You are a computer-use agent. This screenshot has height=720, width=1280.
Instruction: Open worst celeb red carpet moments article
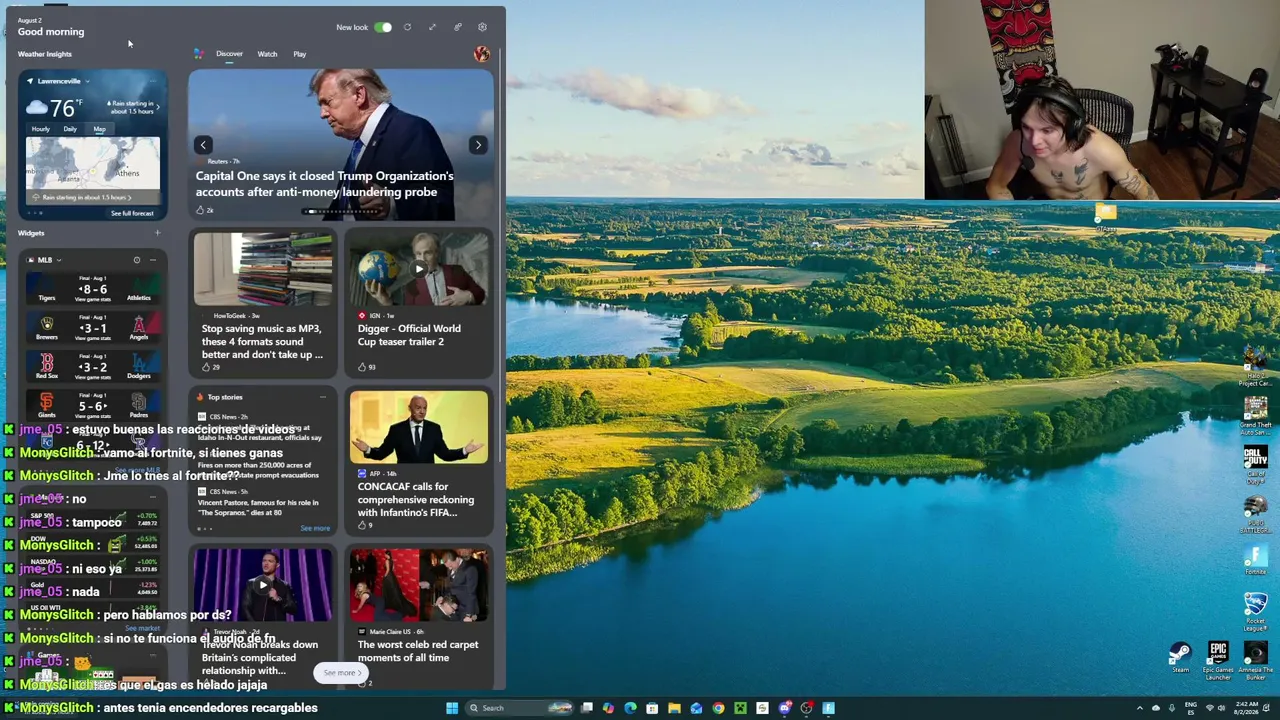pos(418,651)
